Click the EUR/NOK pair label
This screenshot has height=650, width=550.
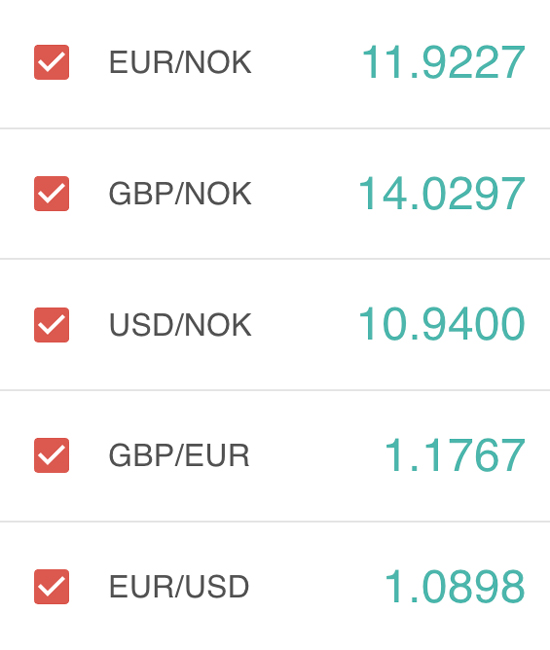180,62
